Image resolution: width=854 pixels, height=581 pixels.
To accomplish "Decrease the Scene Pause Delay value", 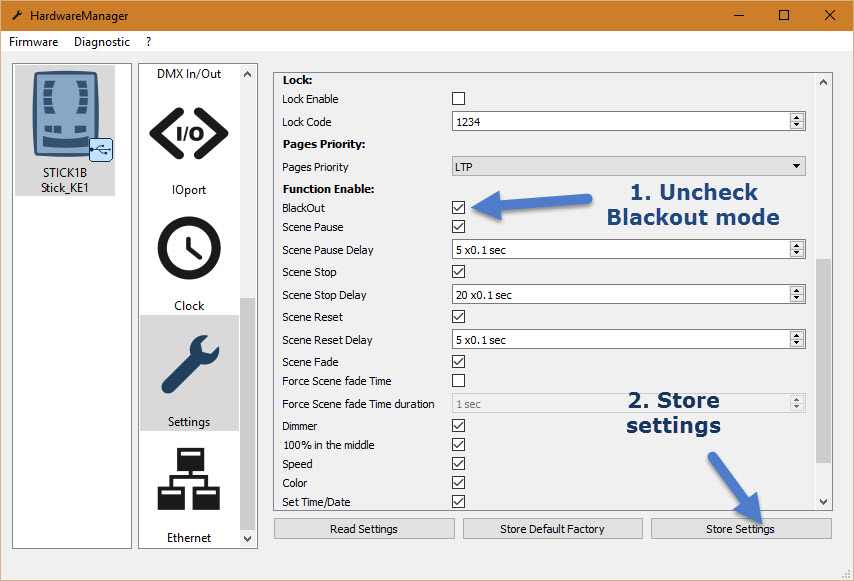I will click(x=796, y=253).
